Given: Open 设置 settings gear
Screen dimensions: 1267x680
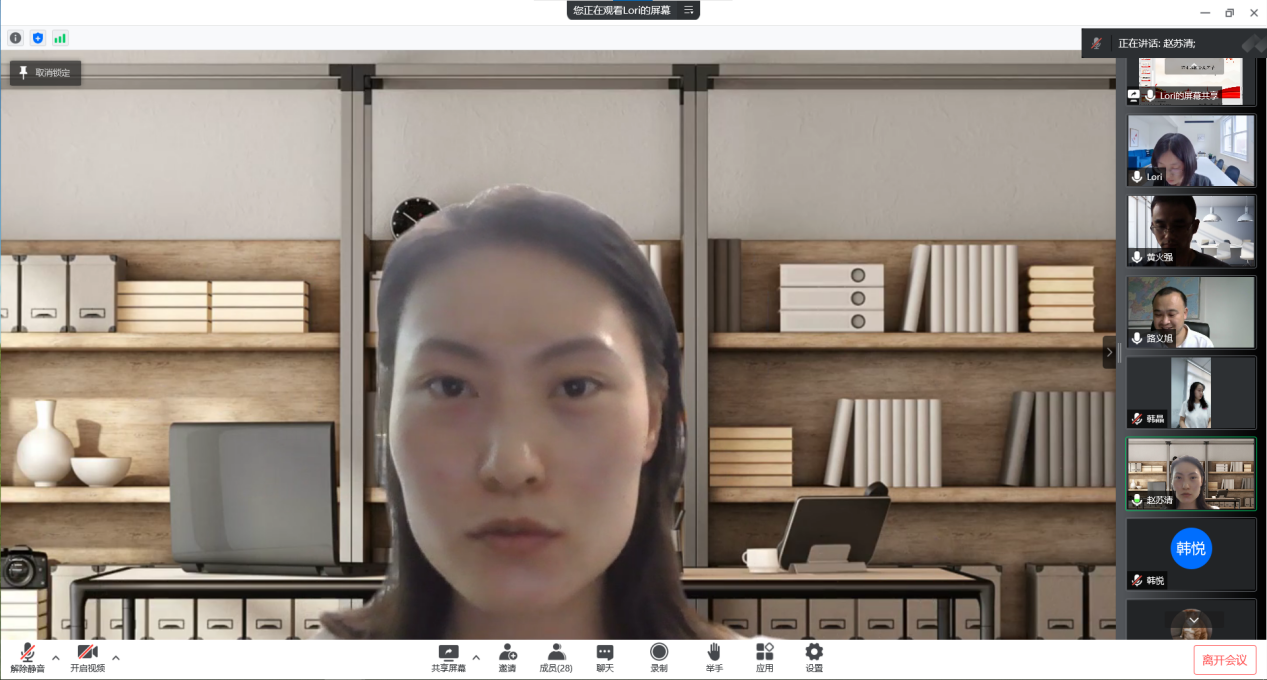Looking at the screenshot, I should [x=814, y=657].
